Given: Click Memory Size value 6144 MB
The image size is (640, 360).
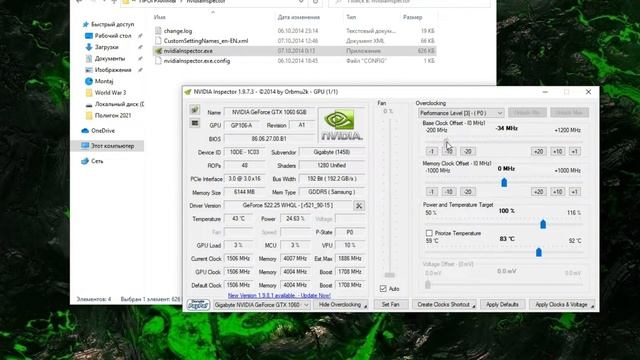Looking at the screenshot, I should tap(244, 192).
